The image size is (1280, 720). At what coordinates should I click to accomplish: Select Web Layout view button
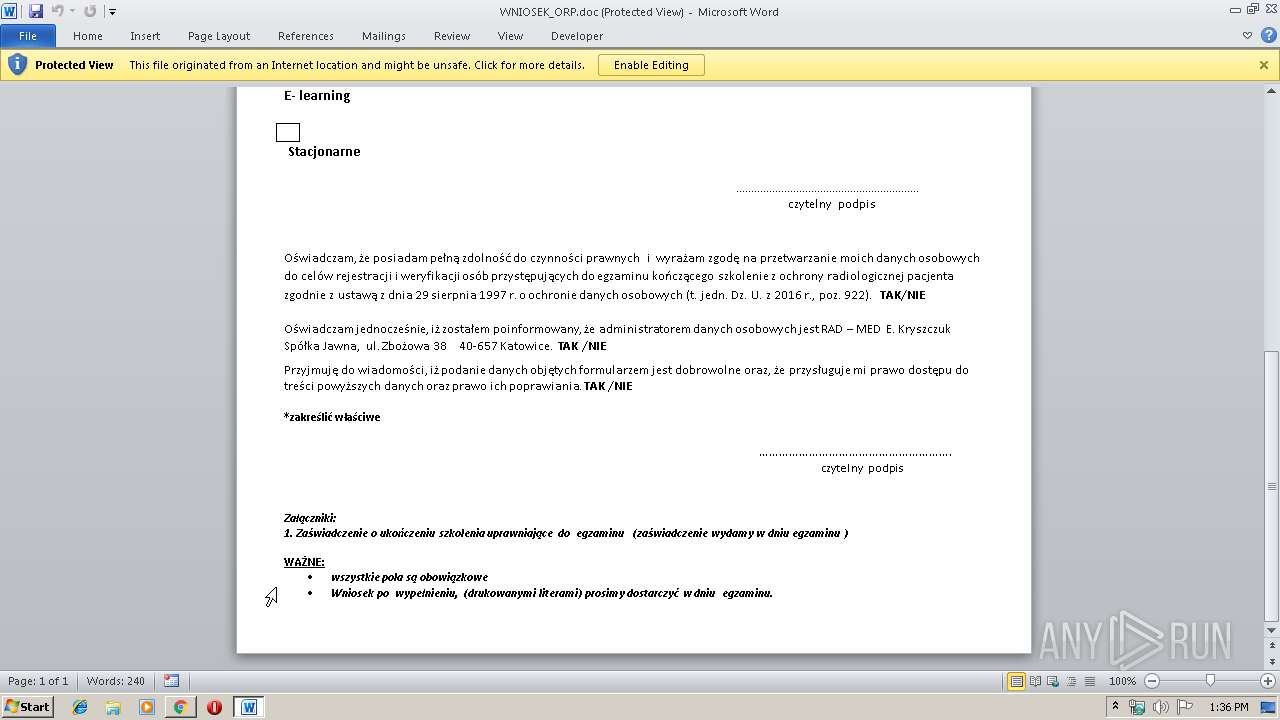coord(1053,681)
